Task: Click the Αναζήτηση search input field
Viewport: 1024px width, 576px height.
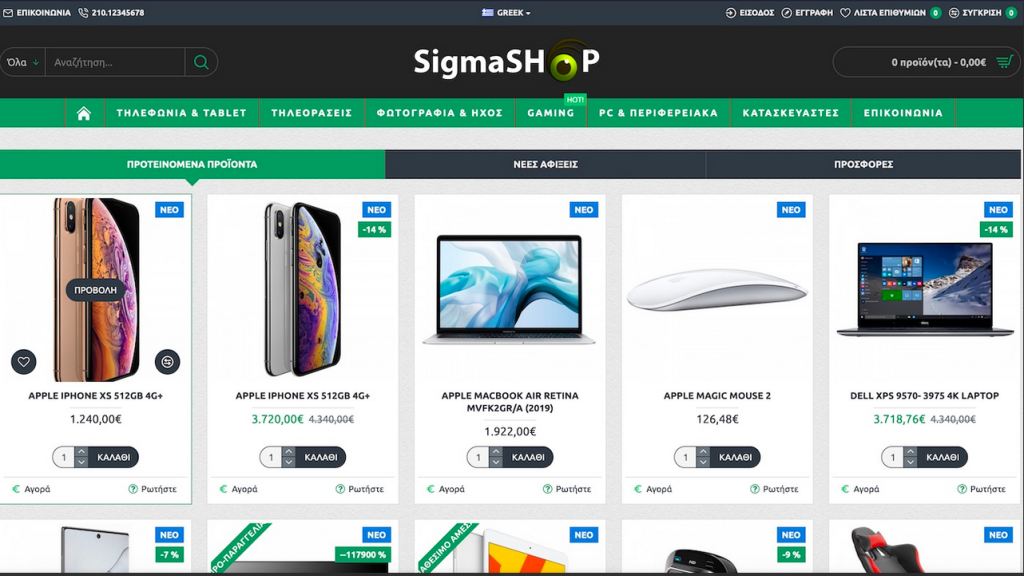Action: [115, 62]
